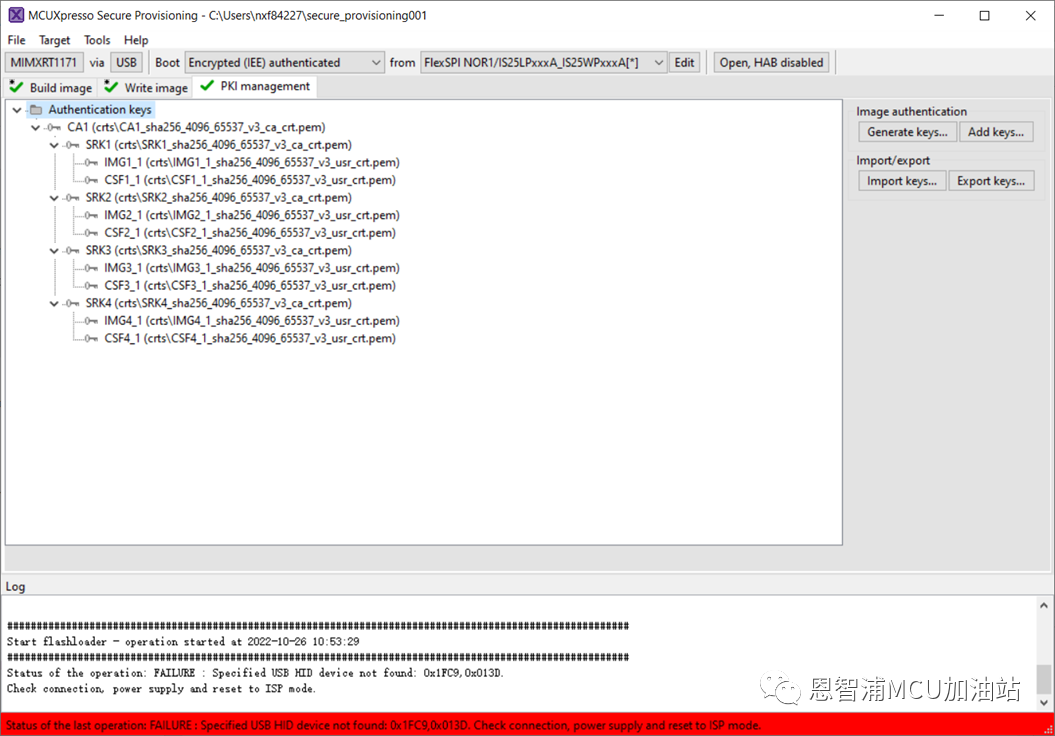Click the key icon next to IMG2_1

pyautogui.click(x=92, y=215)
